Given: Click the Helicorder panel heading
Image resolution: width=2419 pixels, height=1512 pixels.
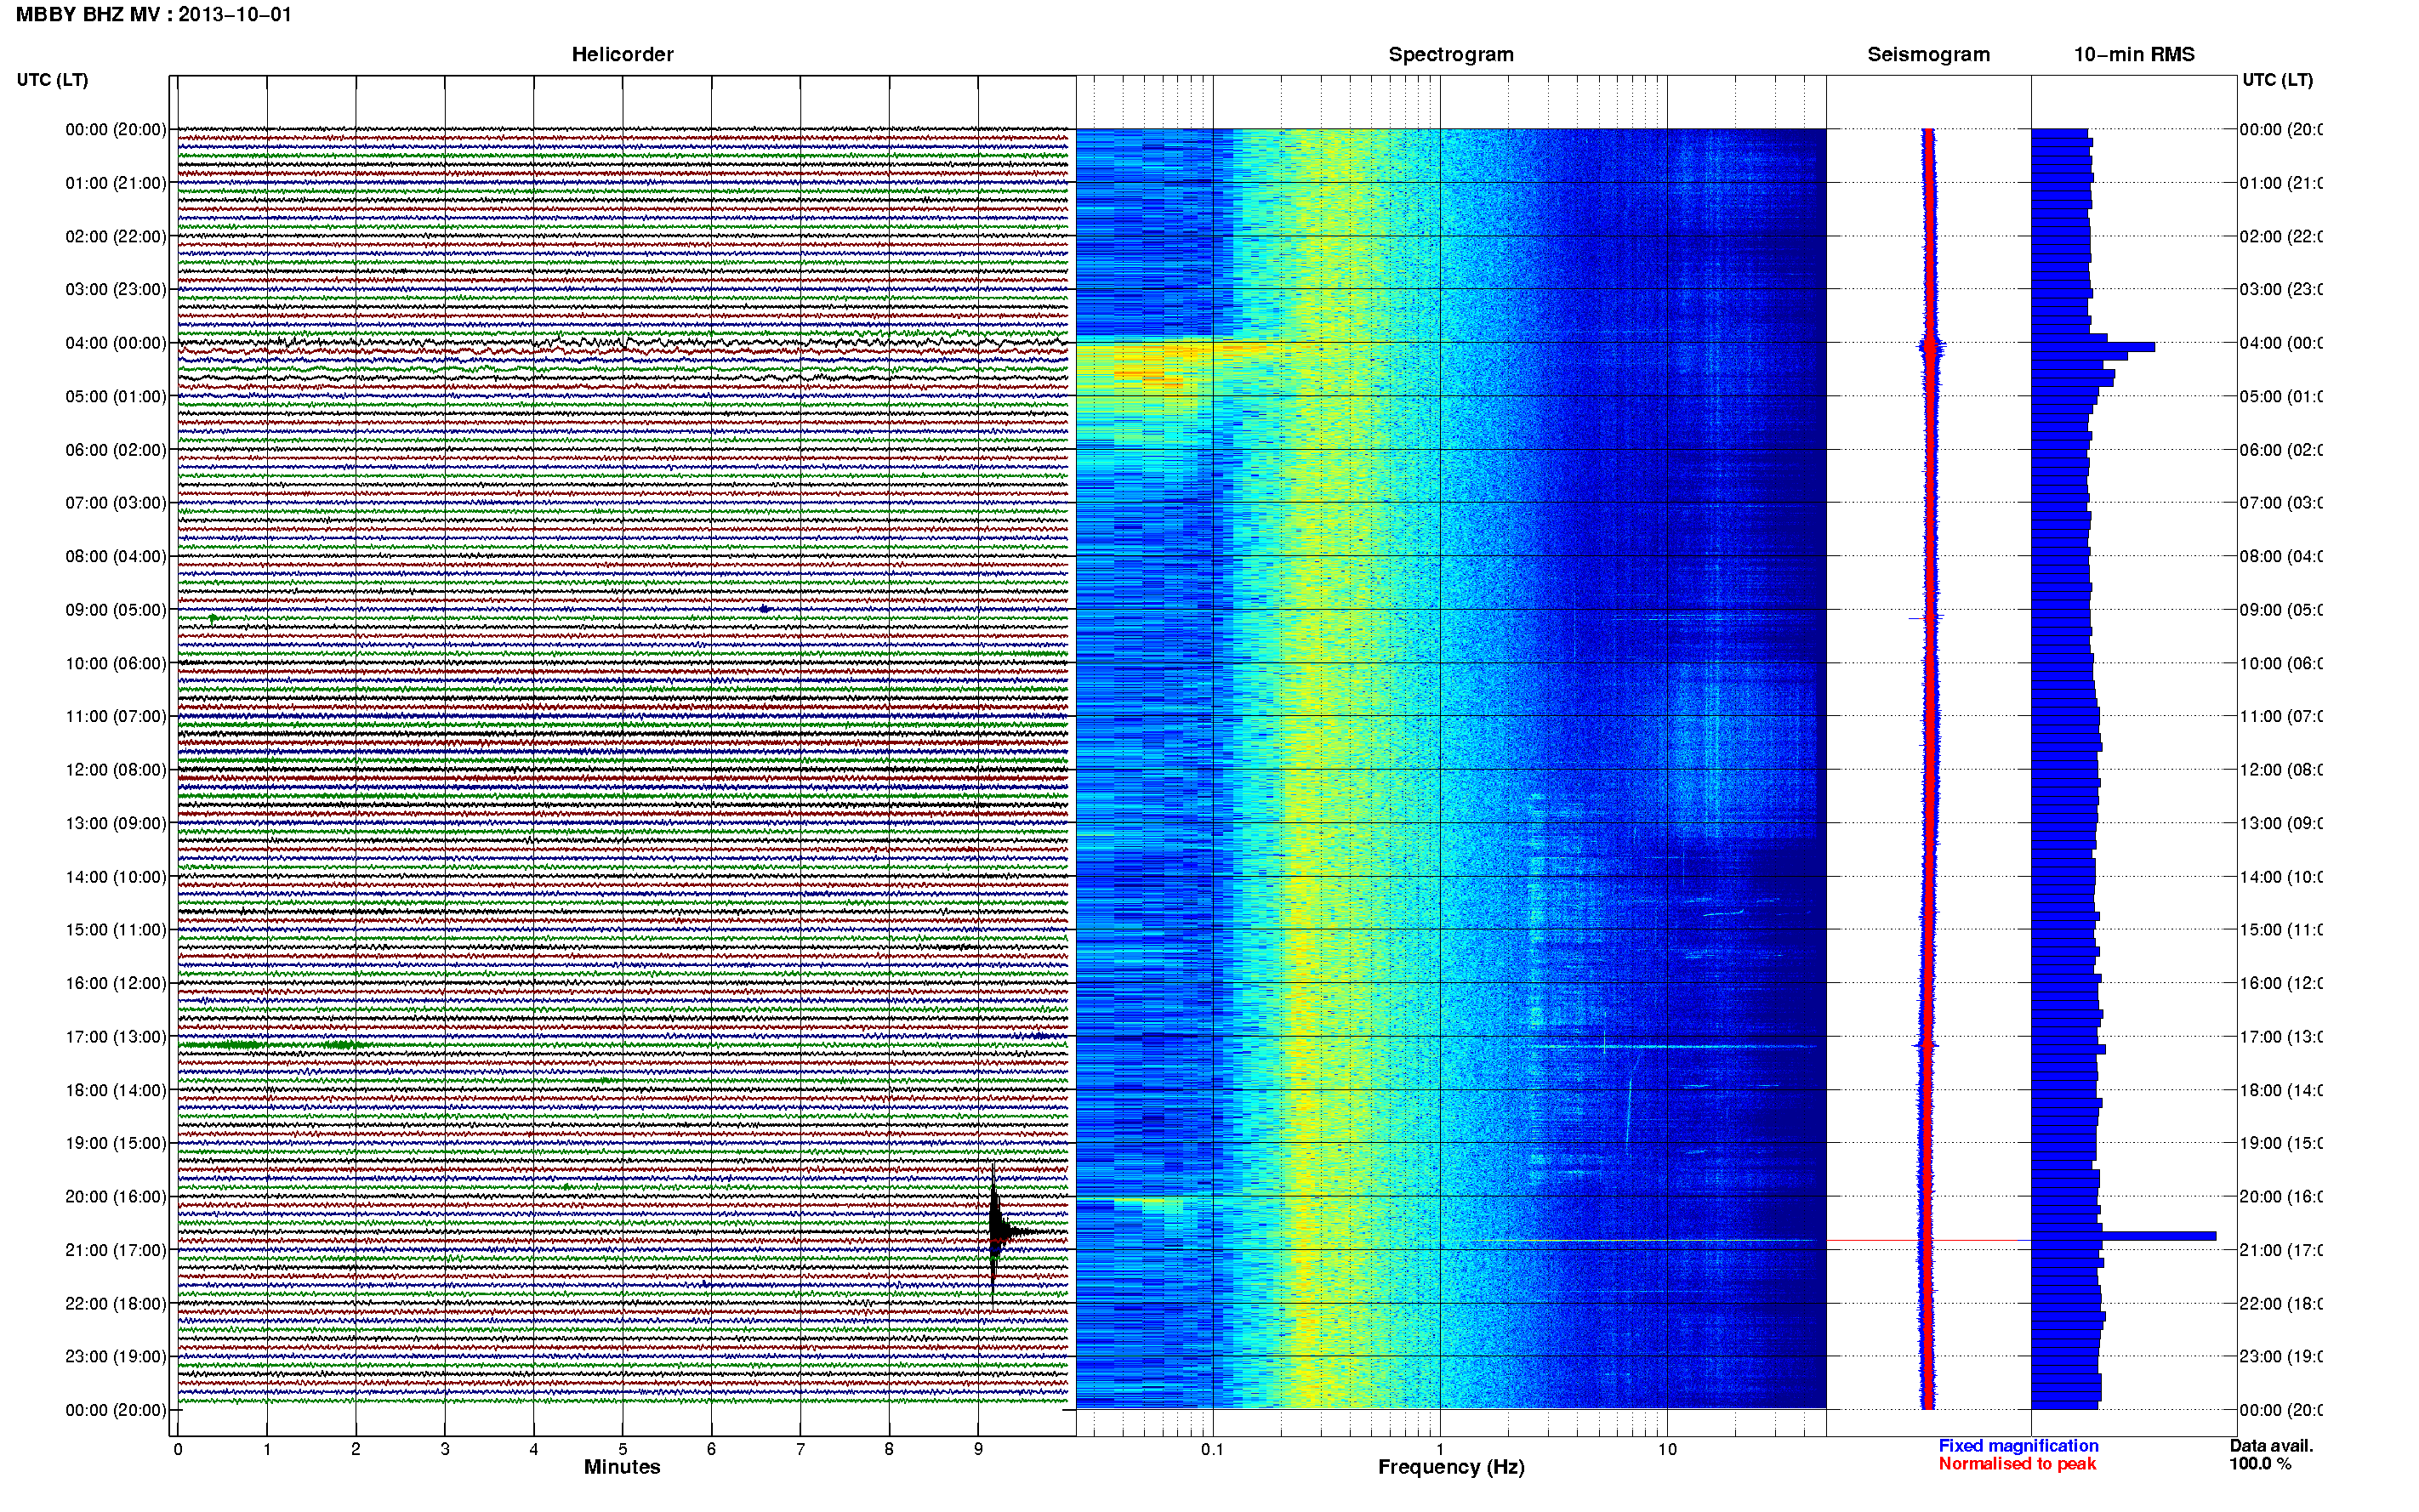Looking at the screenshot, I should (622, 55).
